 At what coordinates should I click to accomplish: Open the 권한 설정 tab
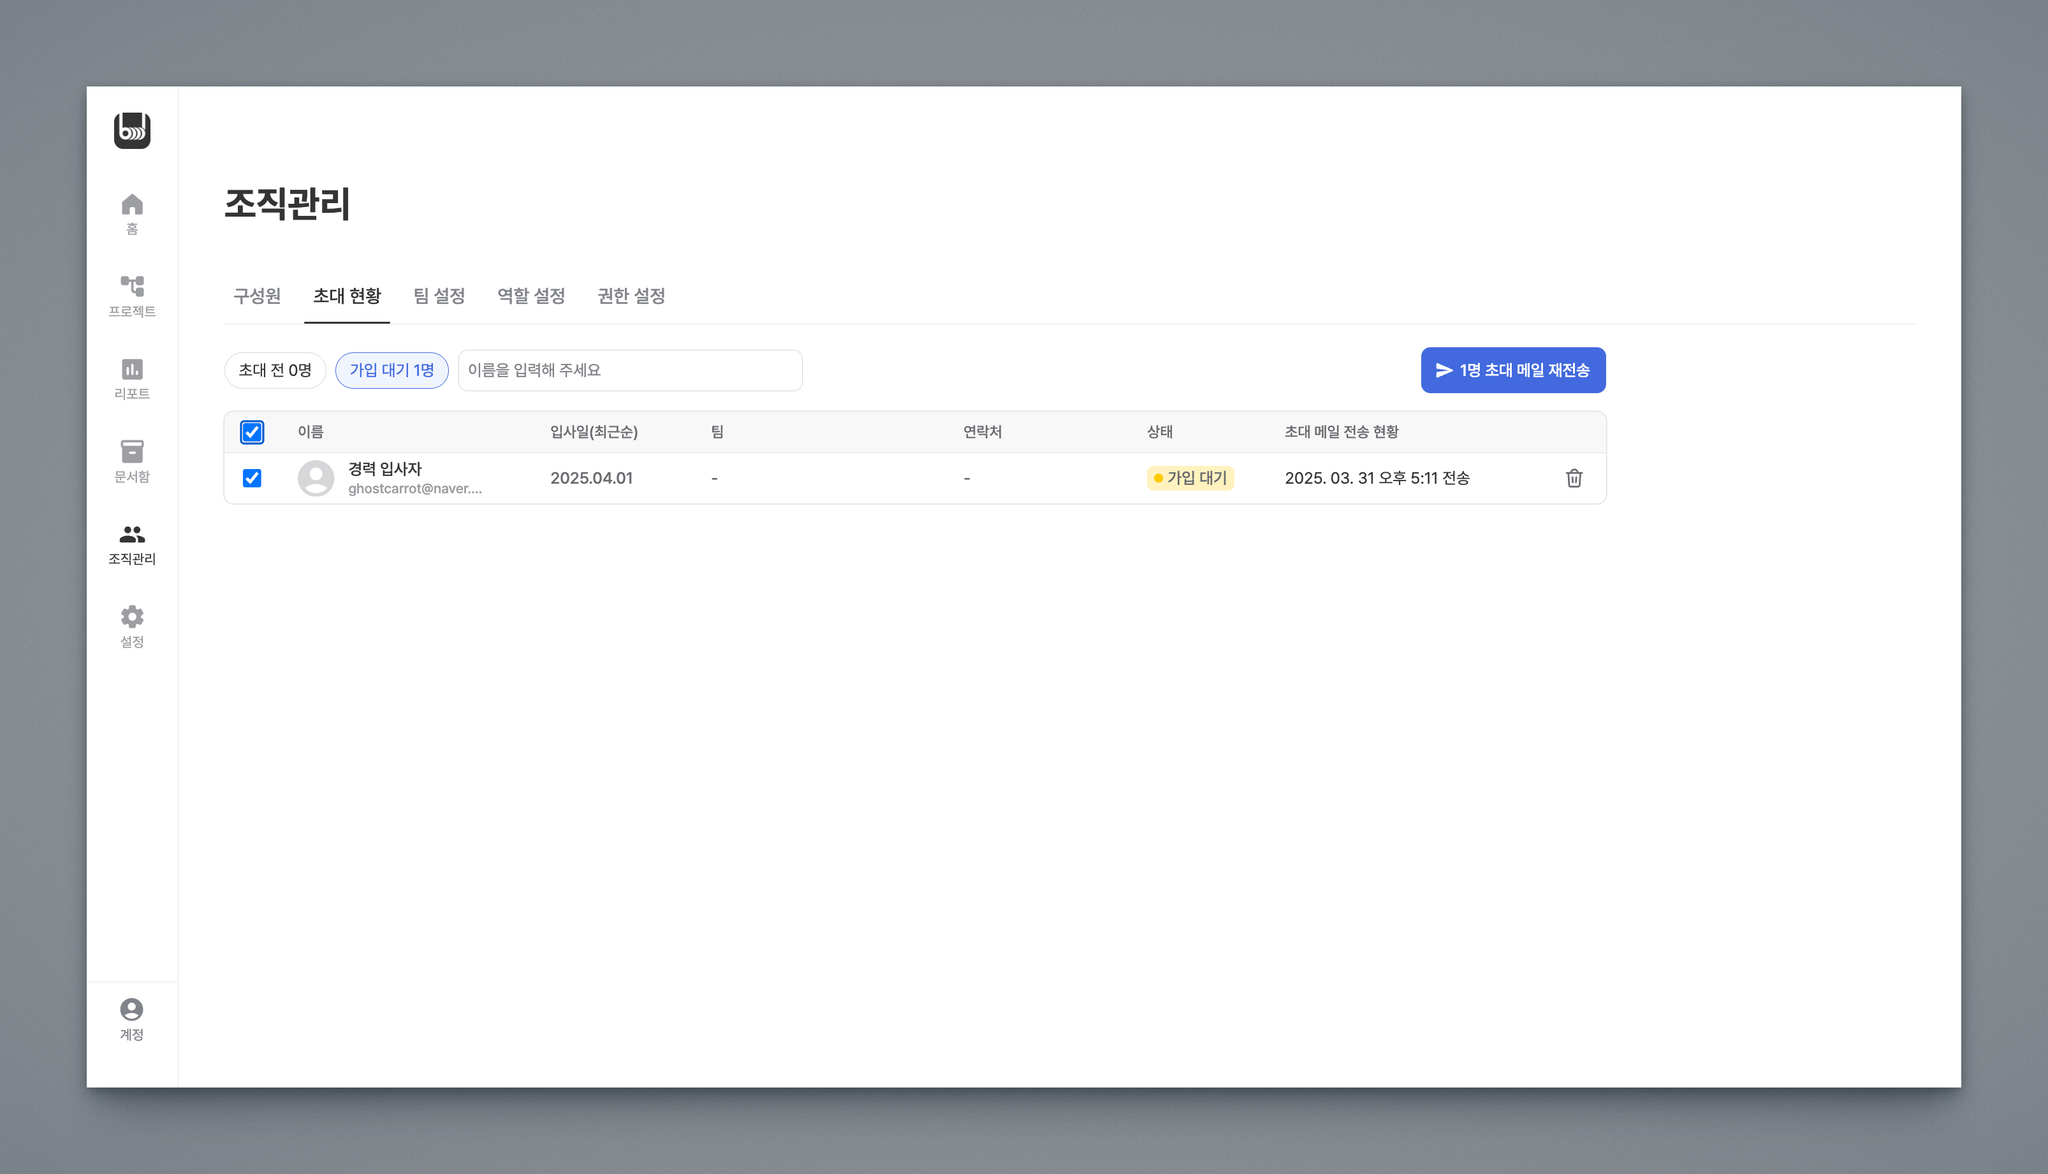point(631,296)
